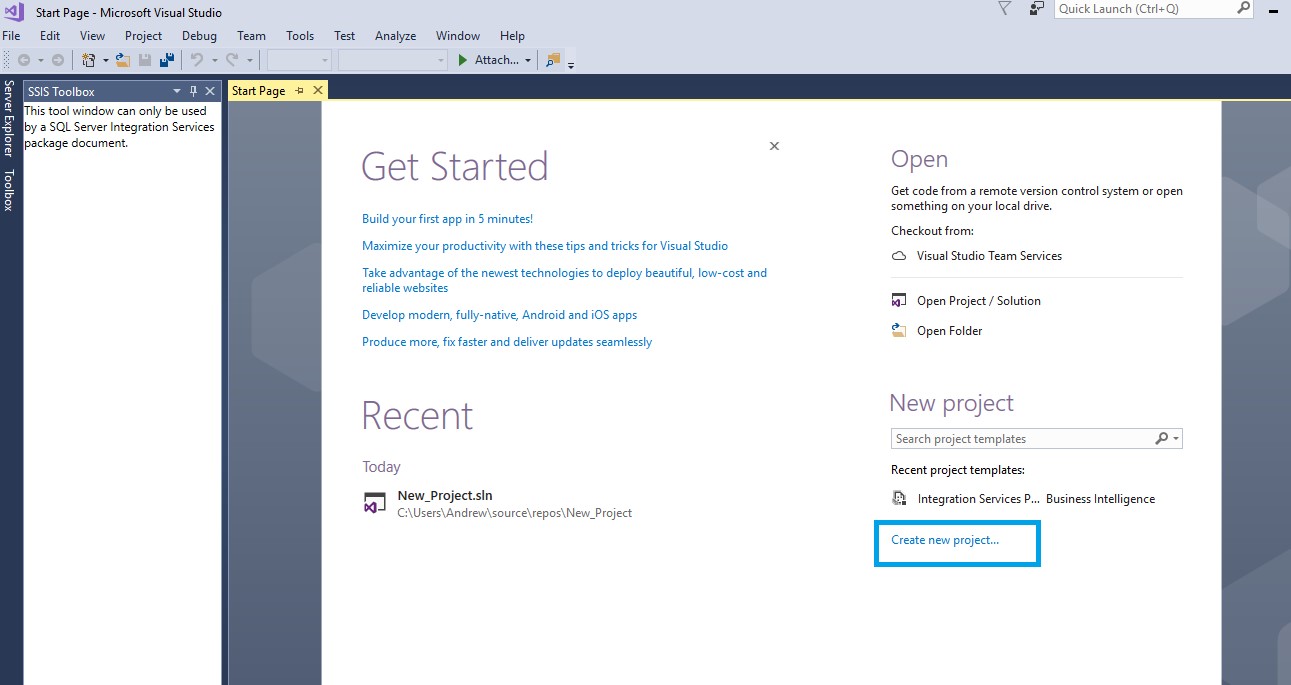Click the Quick Launch magnifier icon
The height and width of the screenshot is (685, 1291).
click(1243, 8)
